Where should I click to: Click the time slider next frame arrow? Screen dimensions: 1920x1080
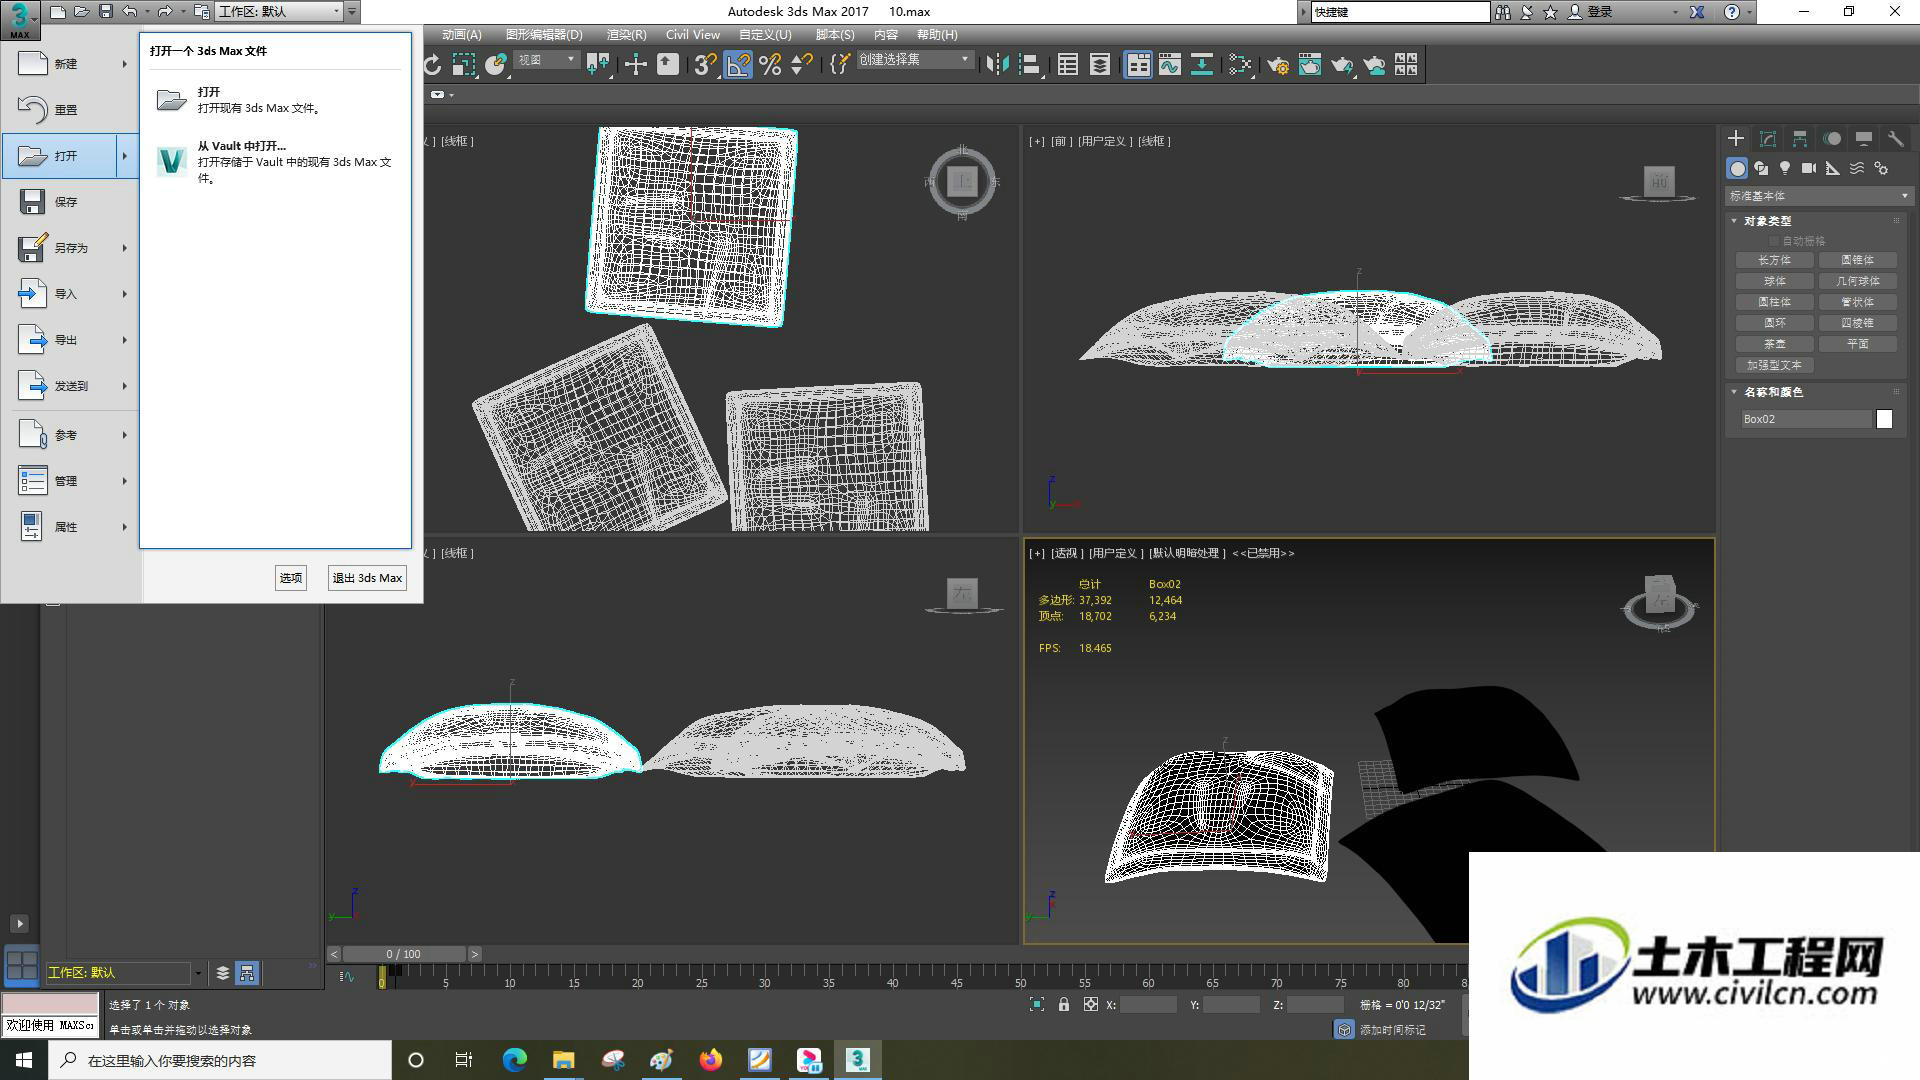pyautogui.click(x=475, y=954)
